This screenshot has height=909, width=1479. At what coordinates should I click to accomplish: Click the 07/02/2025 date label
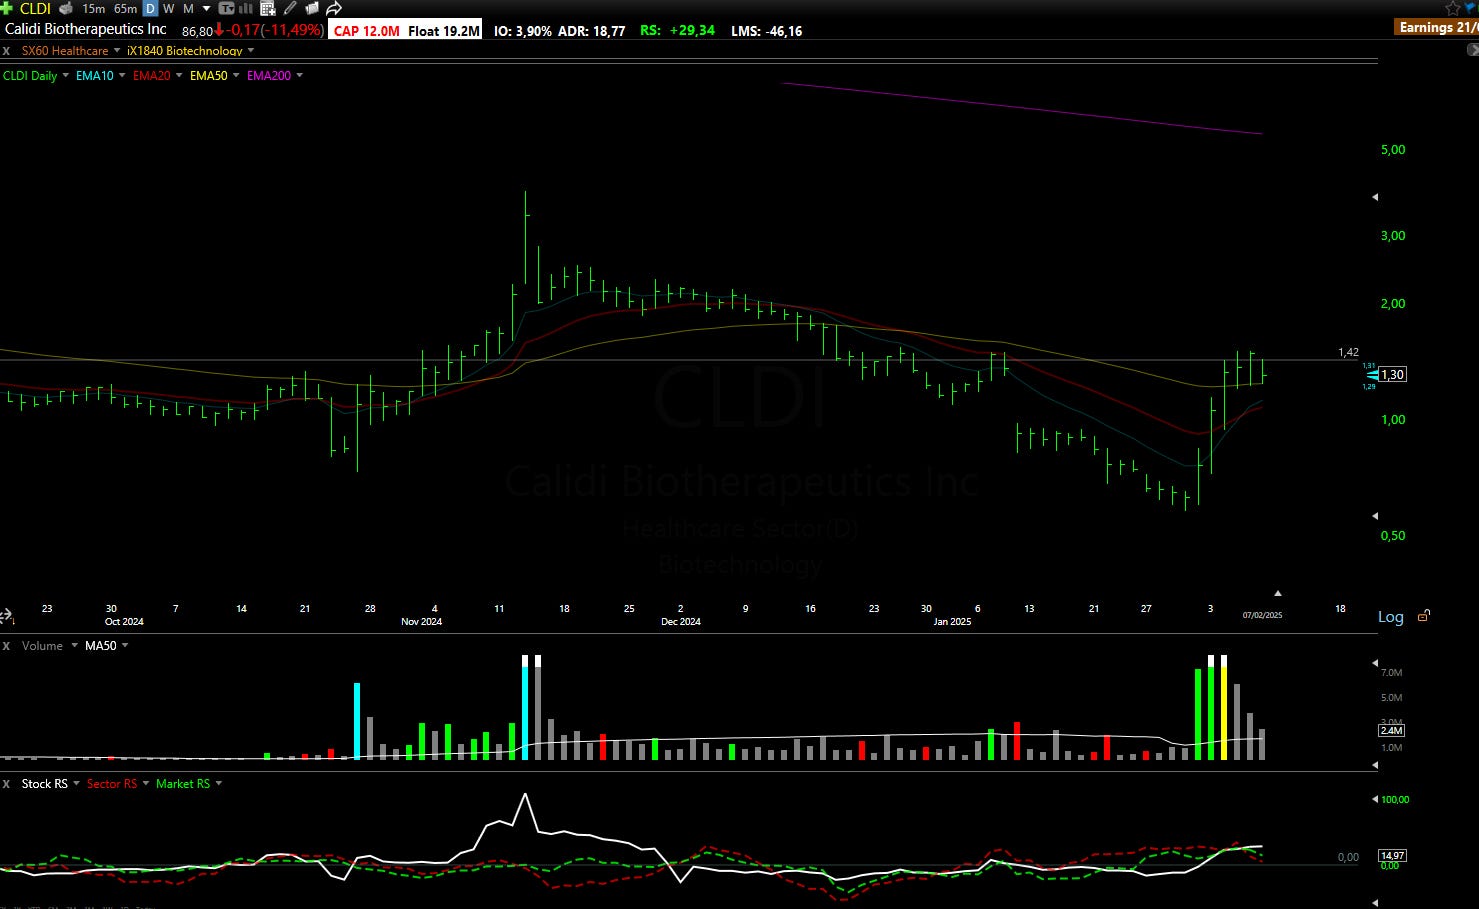[x=1262, y=615]
